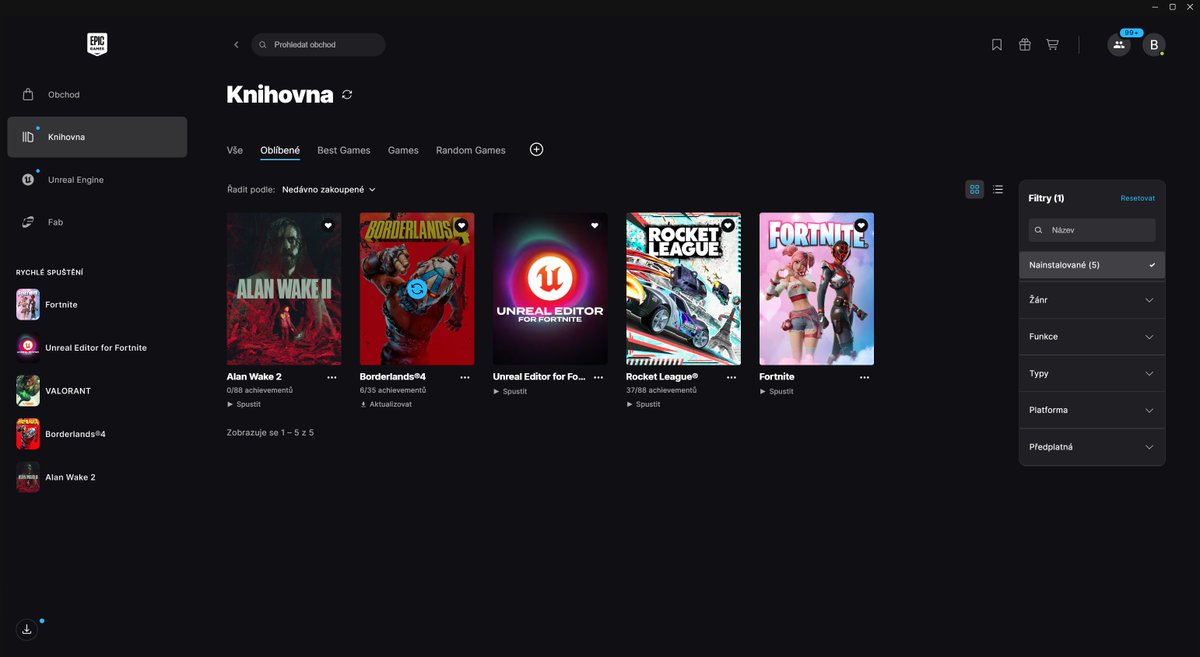
Task: Launch Fortnite card via Spustit
Action: pos(776,391)
